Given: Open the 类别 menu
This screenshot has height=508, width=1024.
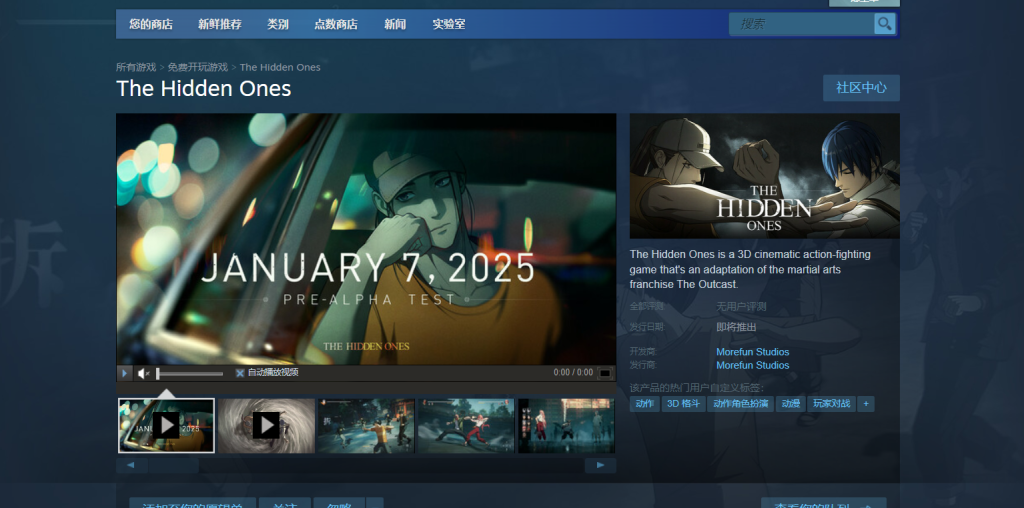Looking at the screenshot, I should (278, 24).
